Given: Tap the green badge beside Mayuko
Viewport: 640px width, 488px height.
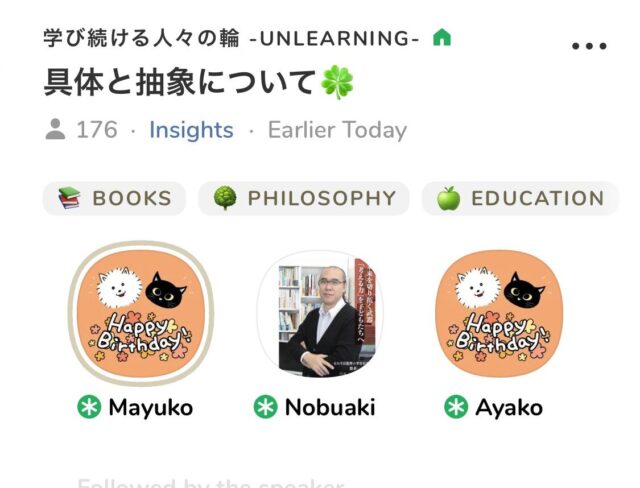Looking at the screenshot, I should coord(89,407).
